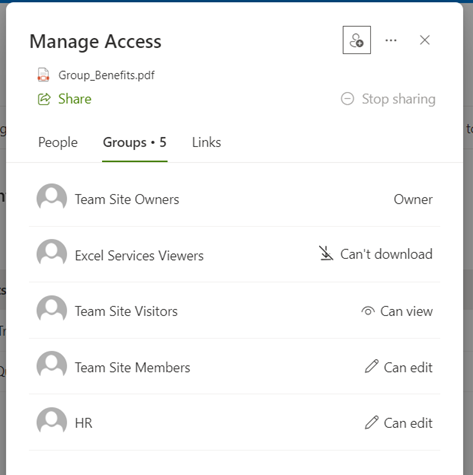Click the Stop sharing minus-circle icon

(347, 99)
